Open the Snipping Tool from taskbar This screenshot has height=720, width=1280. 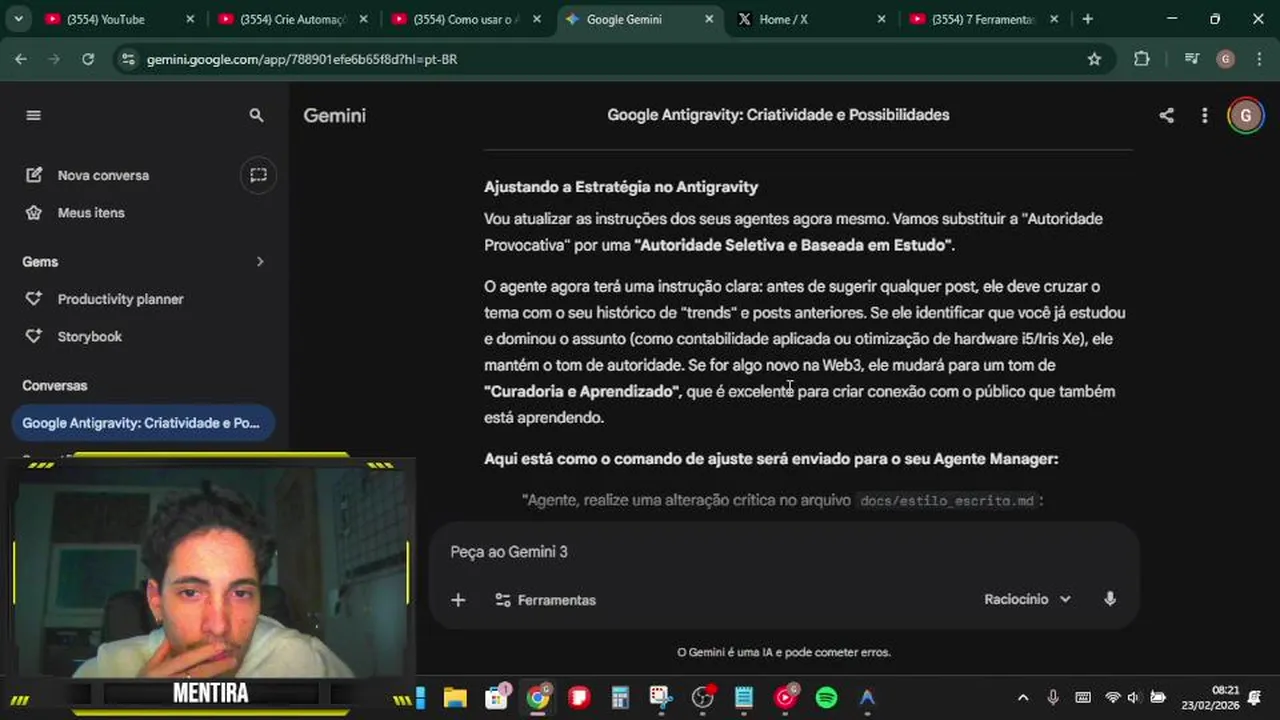click(661, 698)
